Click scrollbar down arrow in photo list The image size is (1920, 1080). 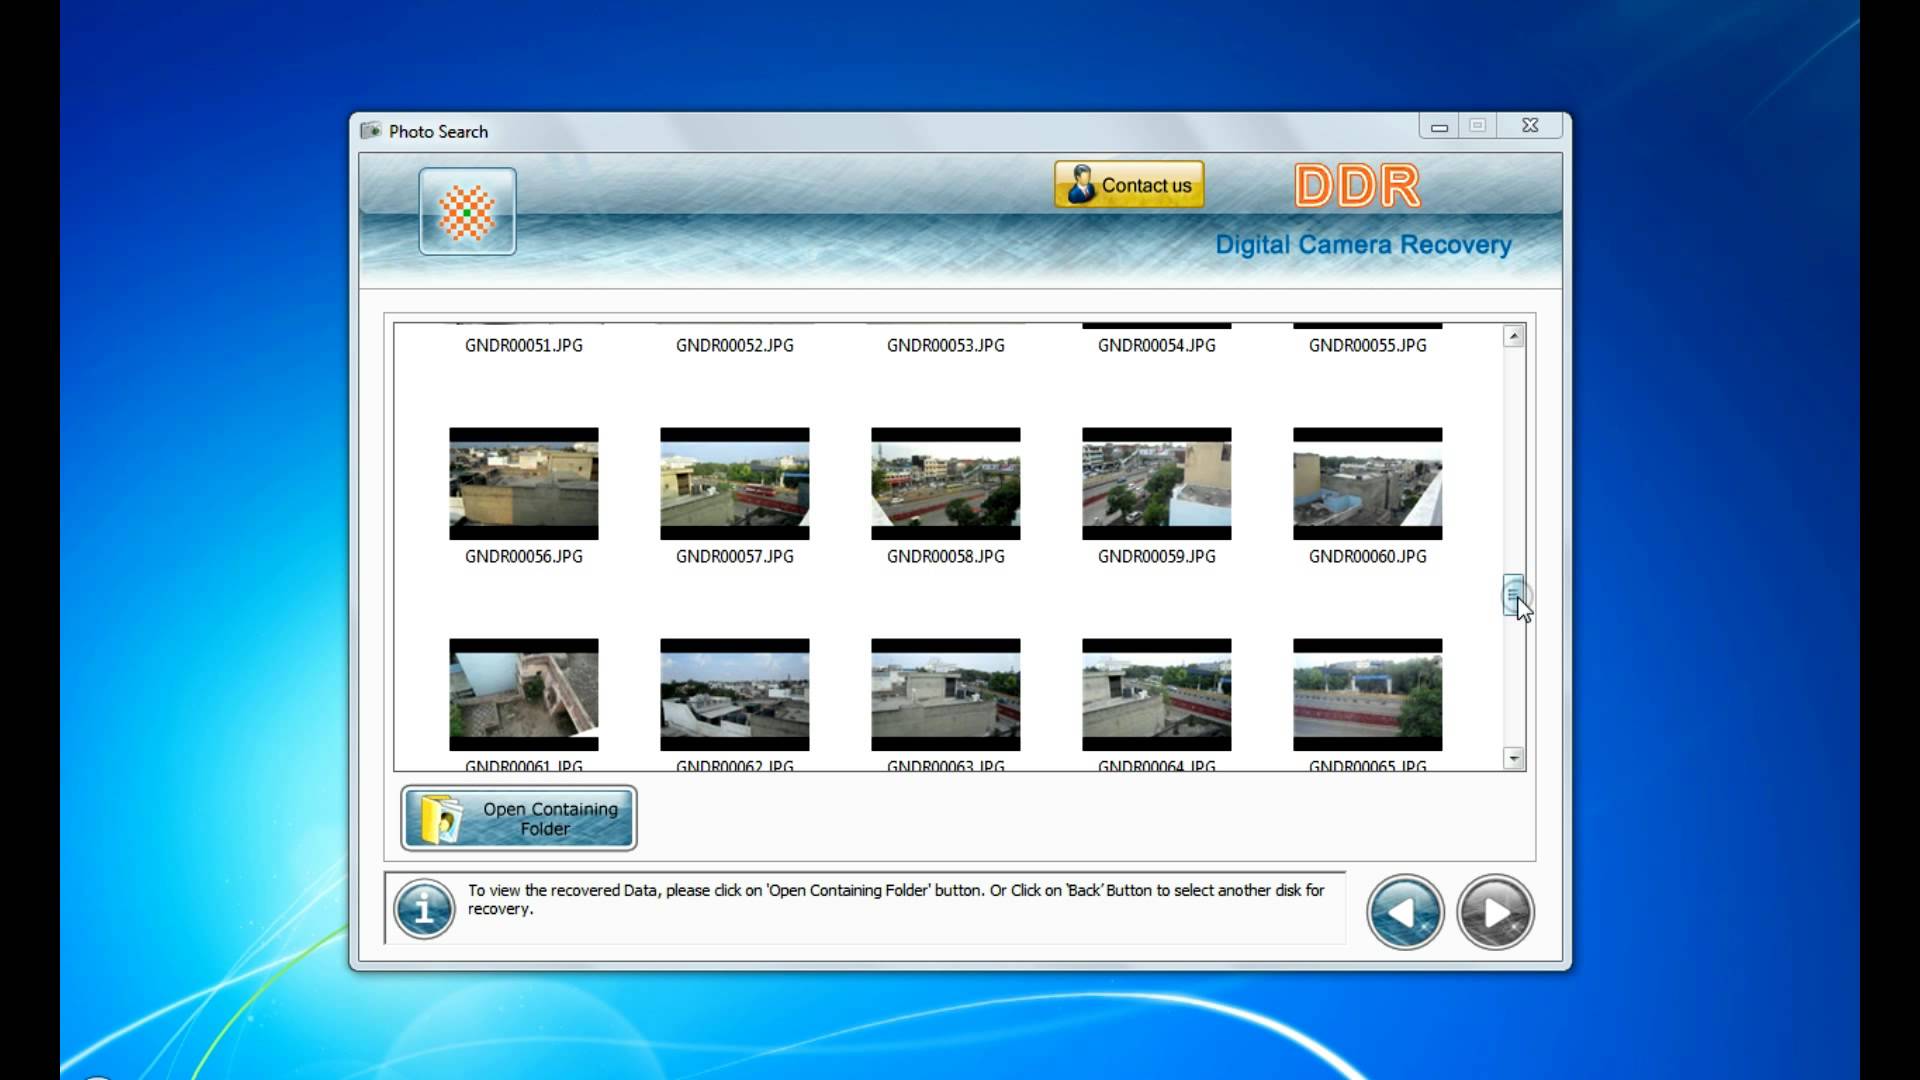point(1514,758)
